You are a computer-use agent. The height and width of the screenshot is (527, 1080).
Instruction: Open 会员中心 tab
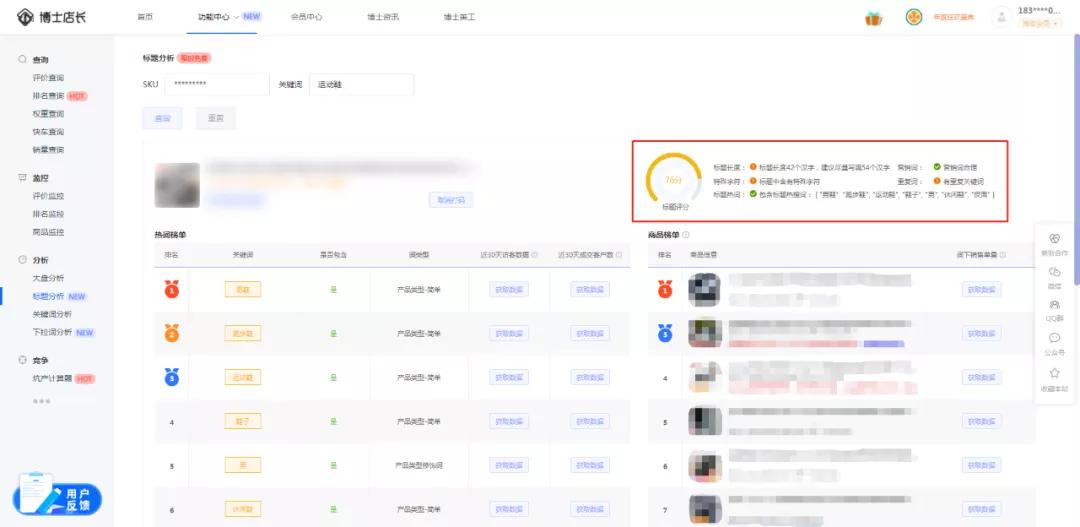307,17
